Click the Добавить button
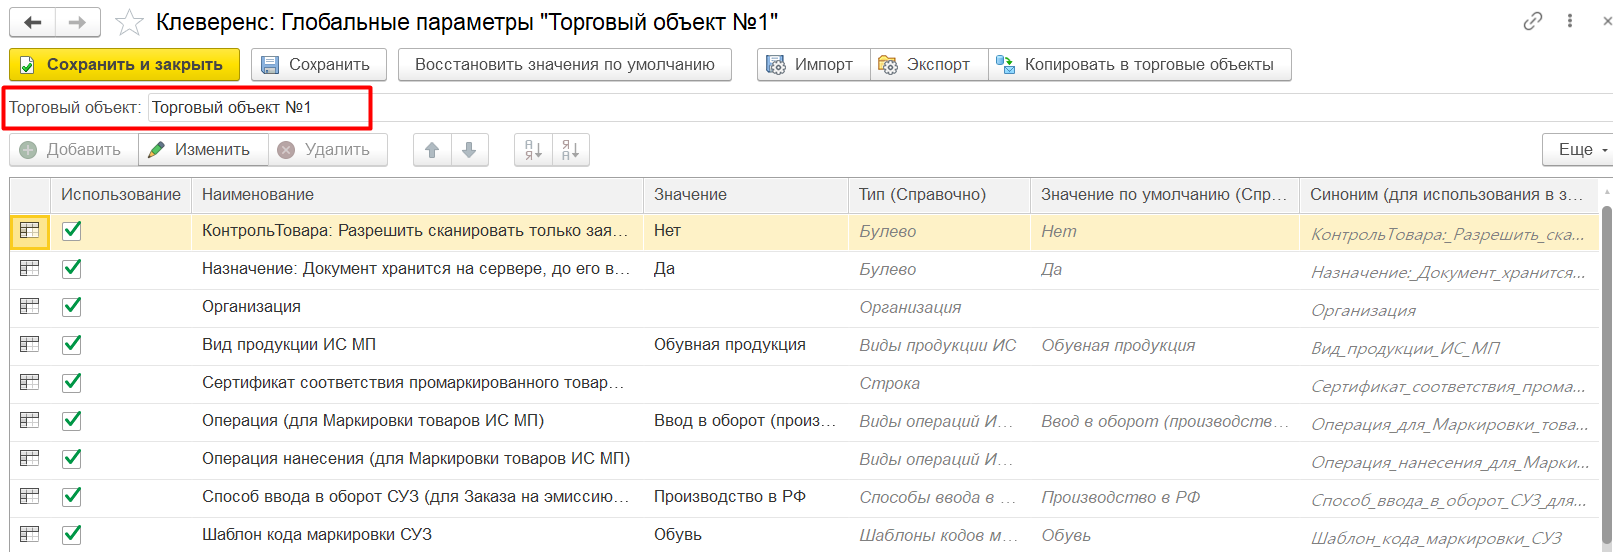This screenshot has height=552, width=1613. coord(73,149)
